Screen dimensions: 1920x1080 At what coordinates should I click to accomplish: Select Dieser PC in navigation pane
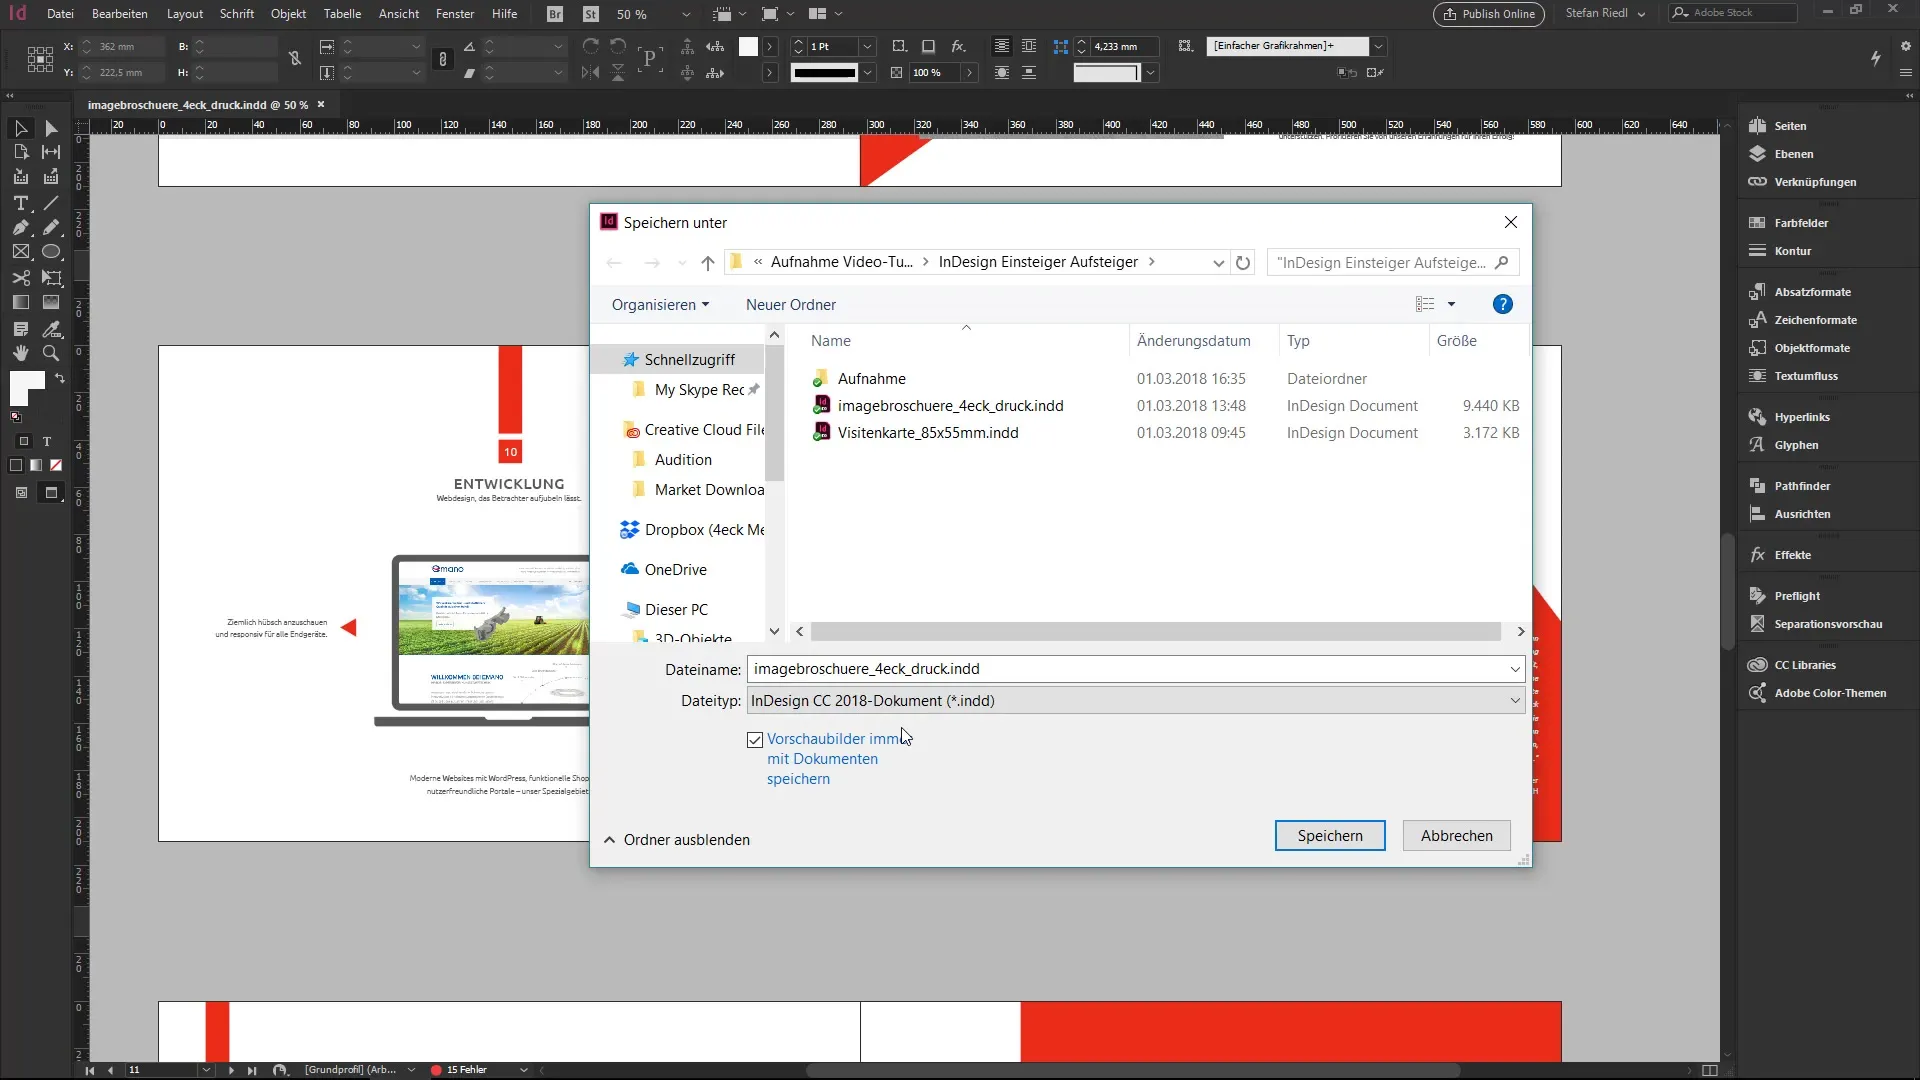click(676, 610)
